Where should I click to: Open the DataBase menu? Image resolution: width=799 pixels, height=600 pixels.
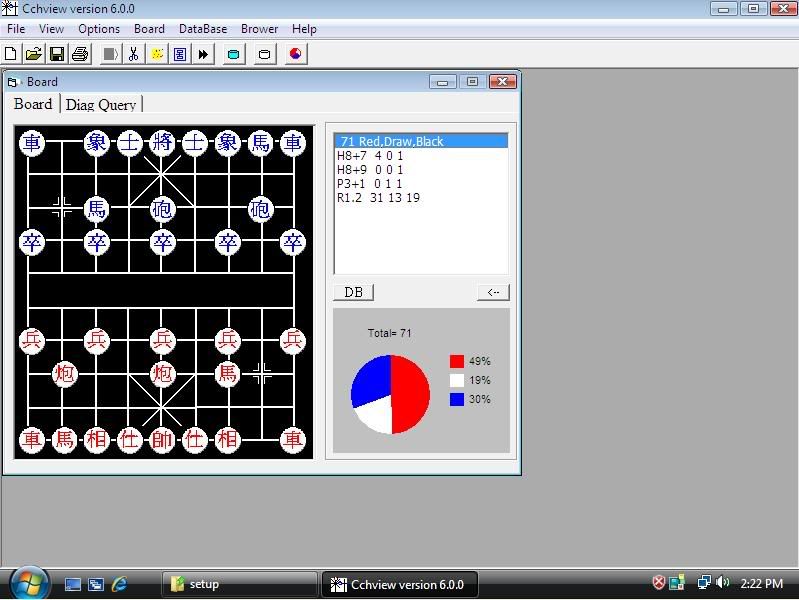[203, 29]
